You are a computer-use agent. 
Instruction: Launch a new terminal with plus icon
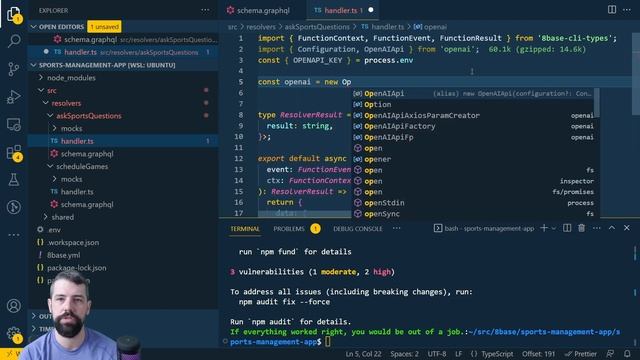[x=544, y=228]
